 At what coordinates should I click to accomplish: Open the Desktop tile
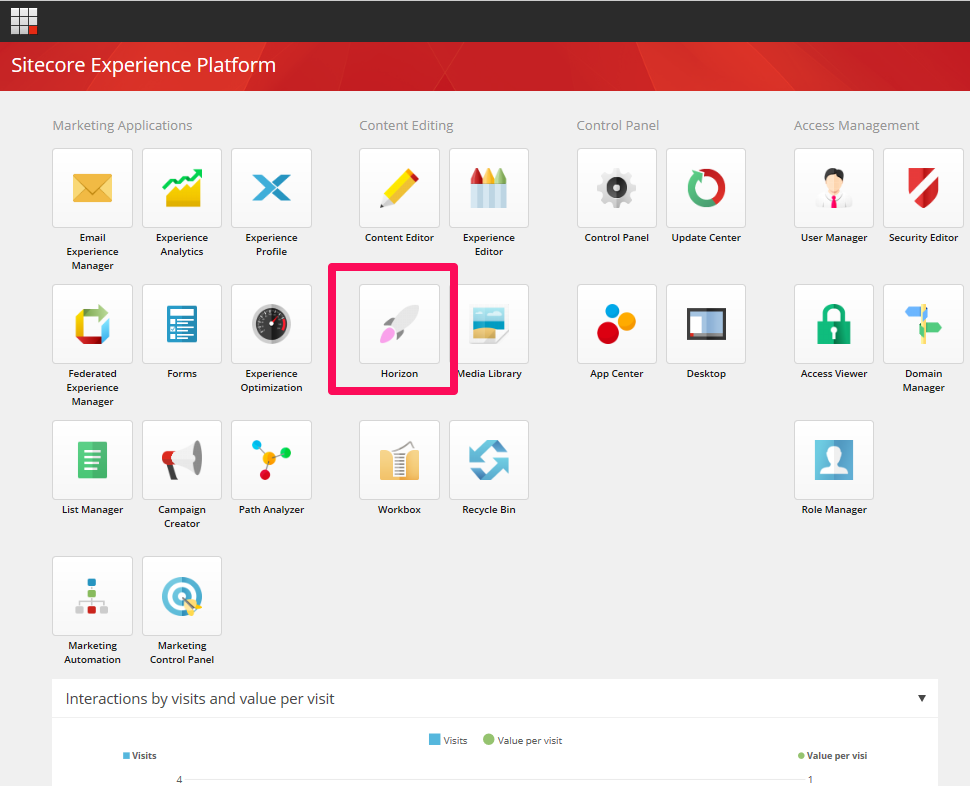pos(705,324)
